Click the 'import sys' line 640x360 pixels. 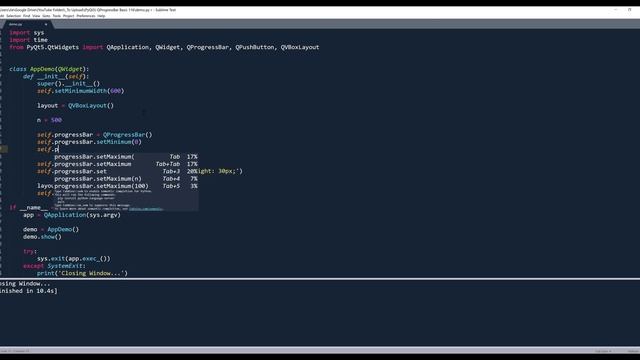(27, 33)
